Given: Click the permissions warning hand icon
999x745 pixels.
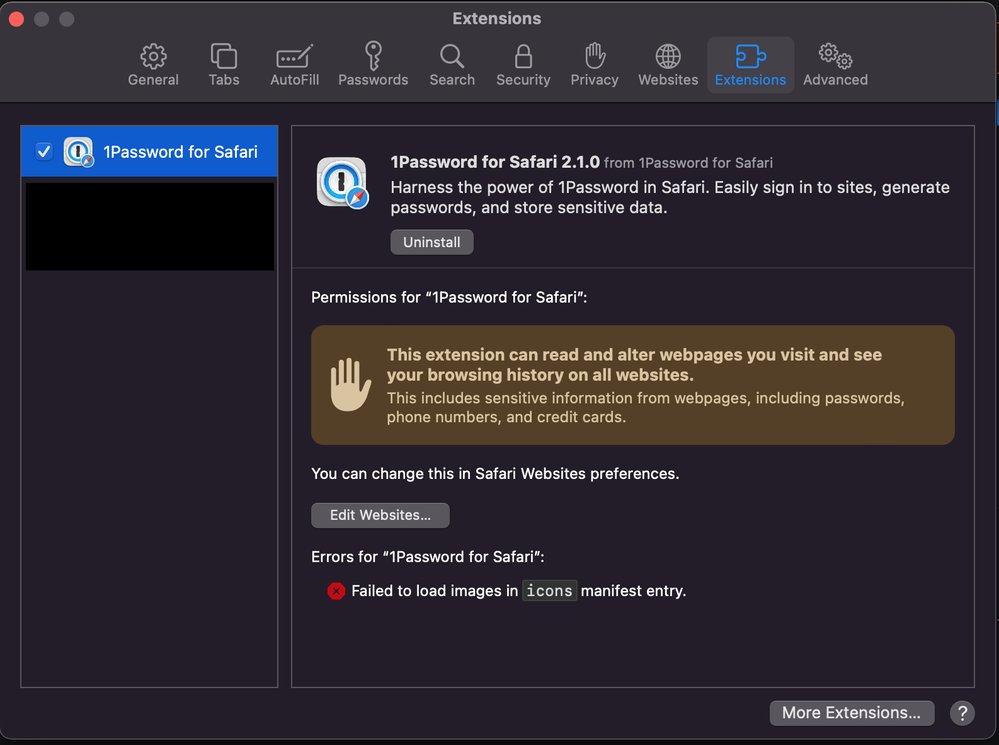Looking at the screenshot, I should pos(350,385).
